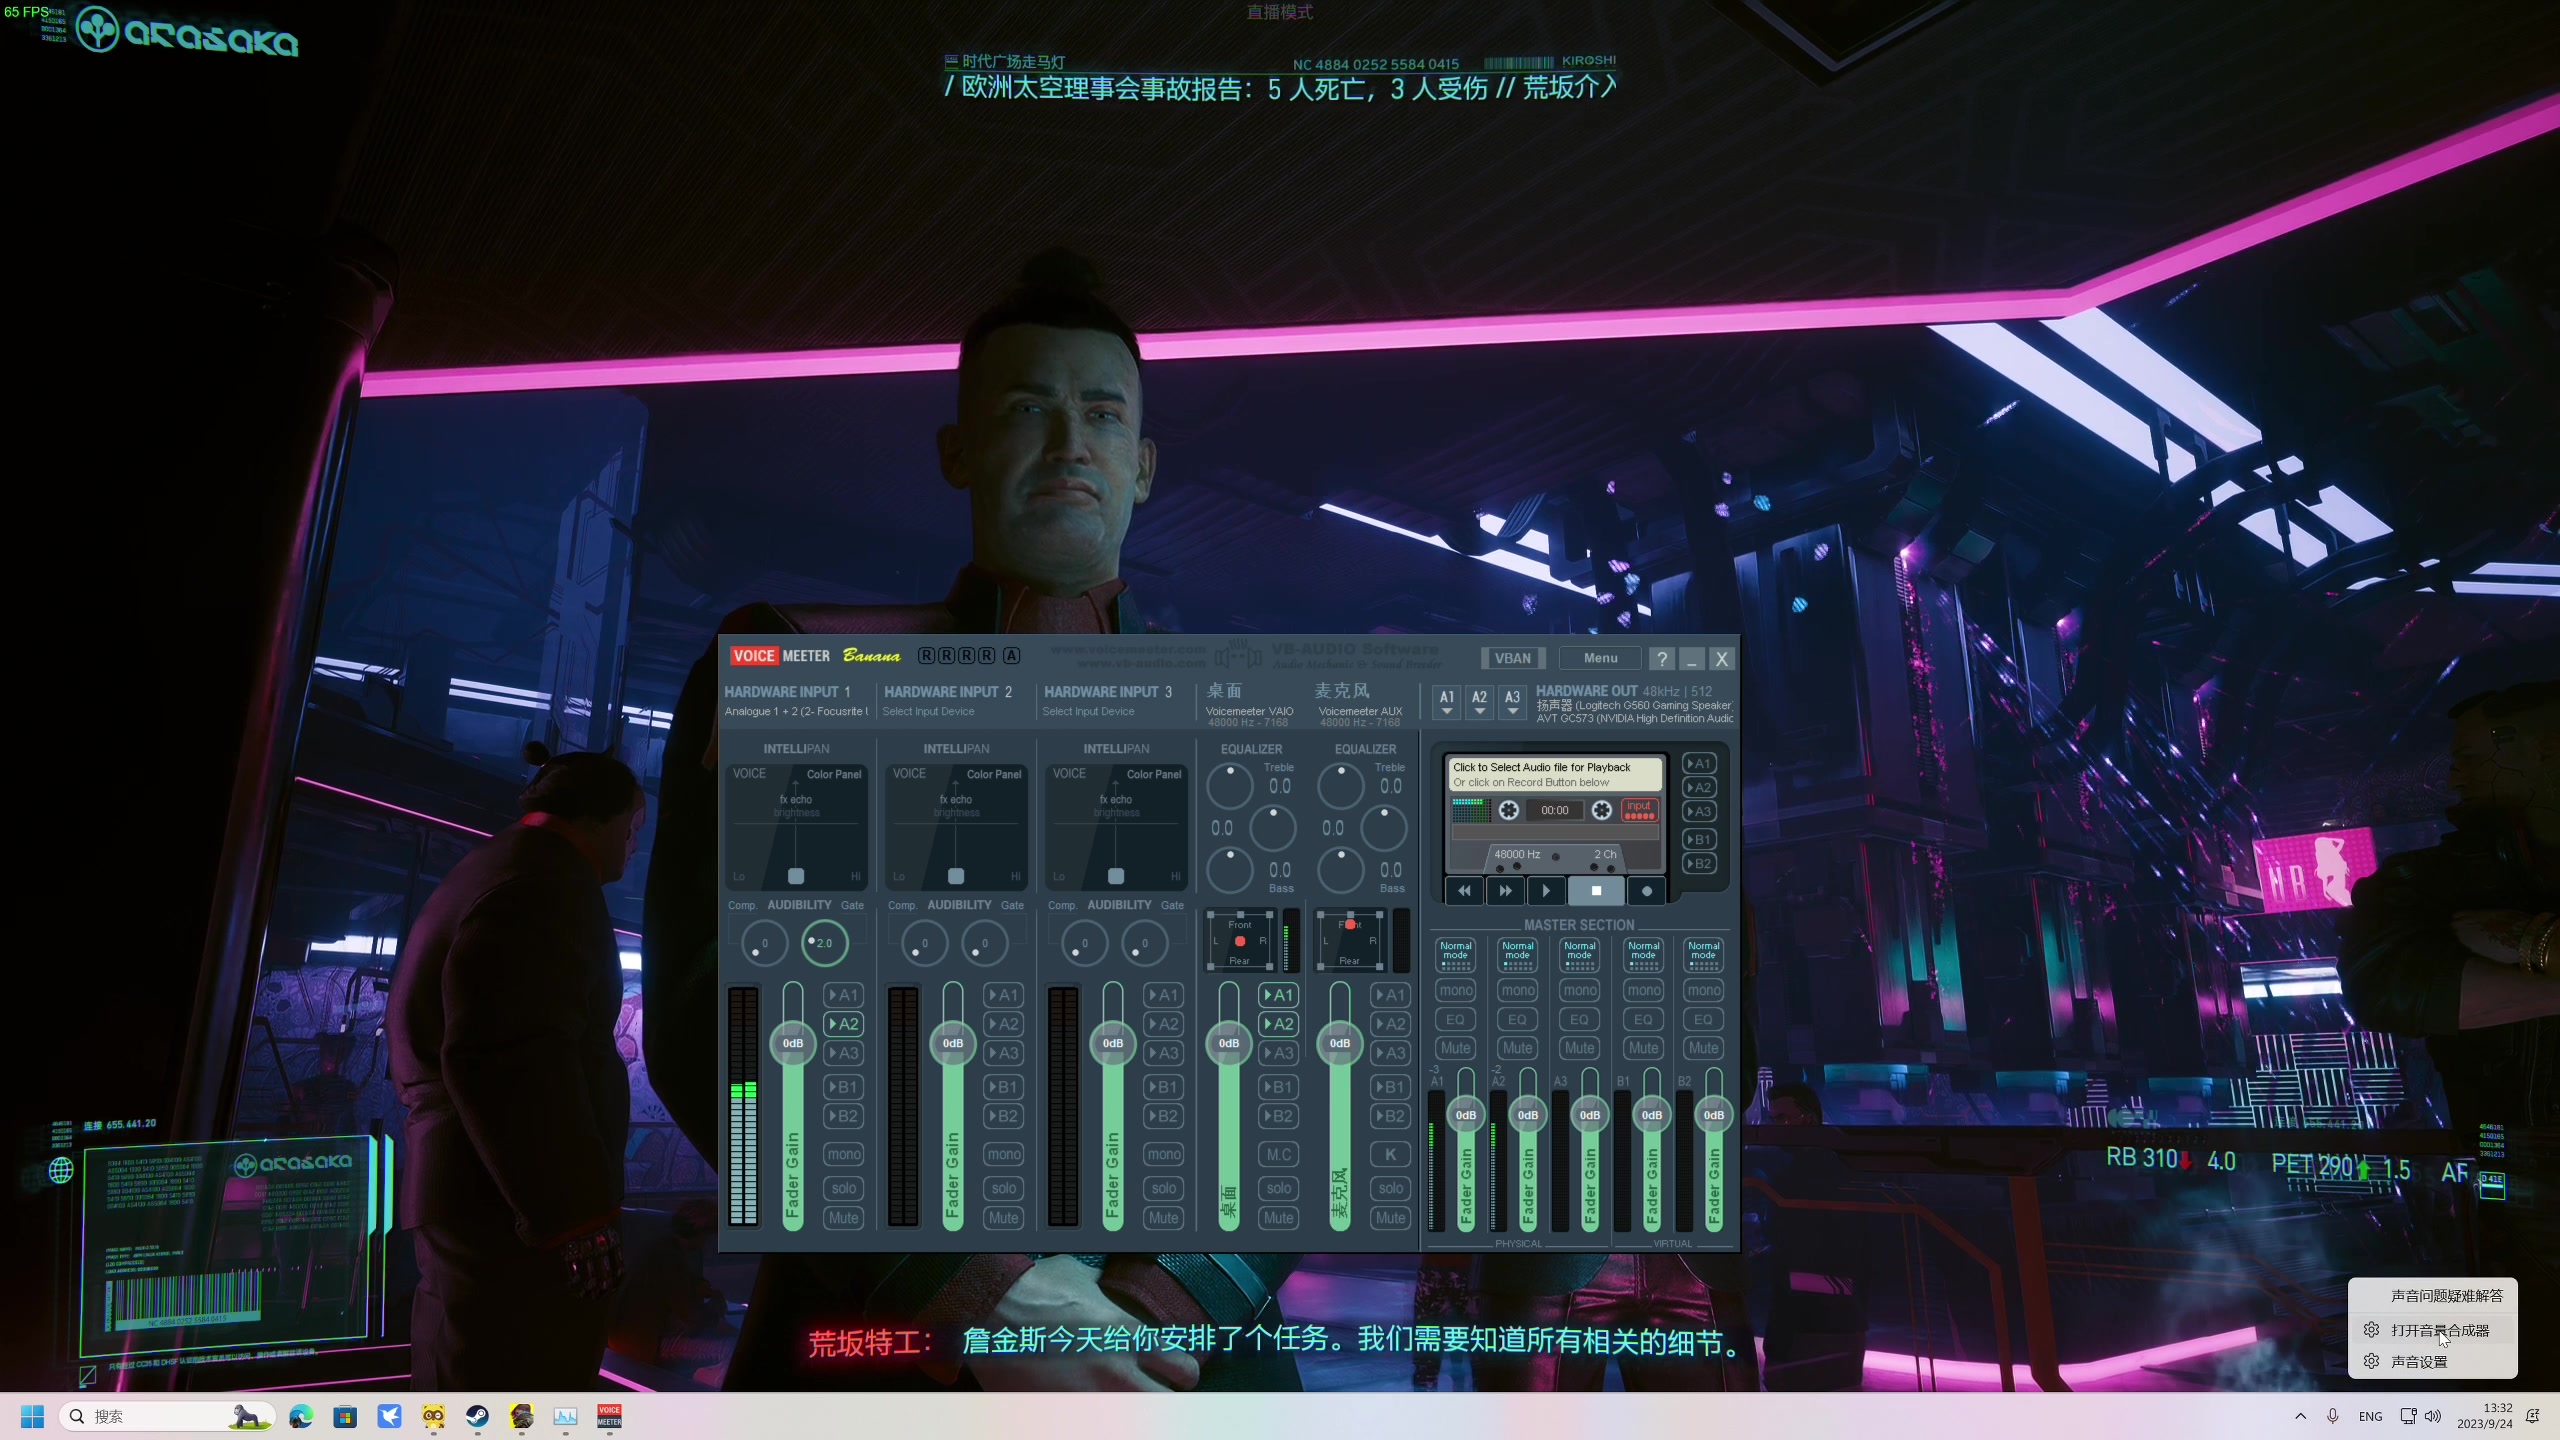Open the A3 hardware output device dropdown
The width and height of the screenshot is (2560, 1440).
coord(1513,702)
